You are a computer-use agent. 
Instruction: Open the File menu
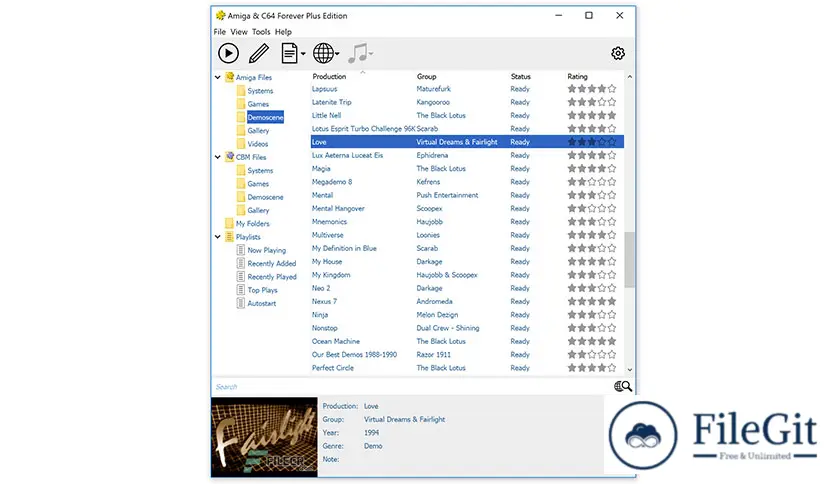[x=220, y=32]
